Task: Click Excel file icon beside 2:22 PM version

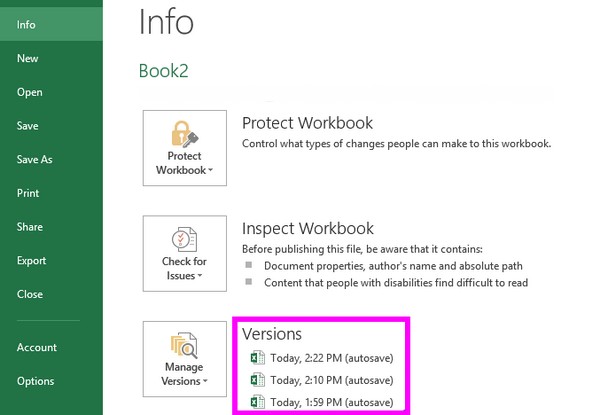Action: tap(257, 358)
